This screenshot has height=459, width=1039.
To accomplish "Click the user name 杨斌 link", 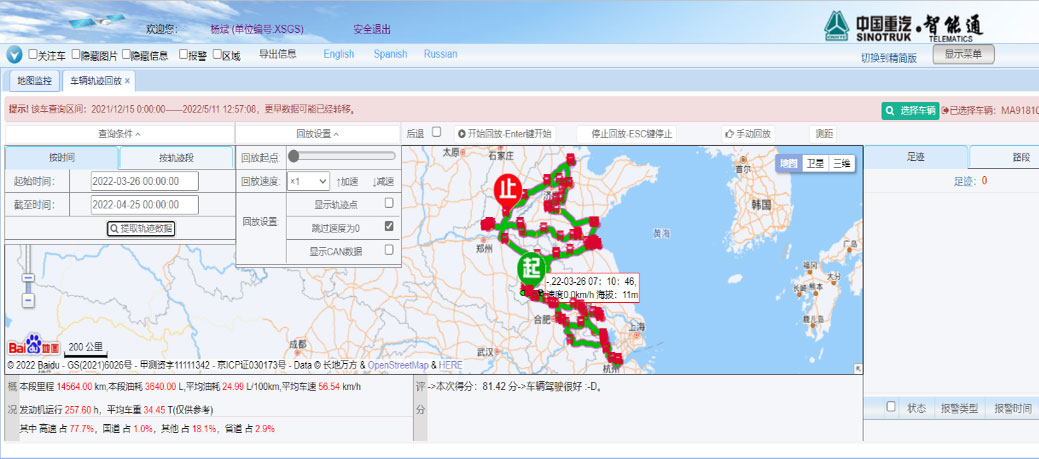I will coord(256,30).
